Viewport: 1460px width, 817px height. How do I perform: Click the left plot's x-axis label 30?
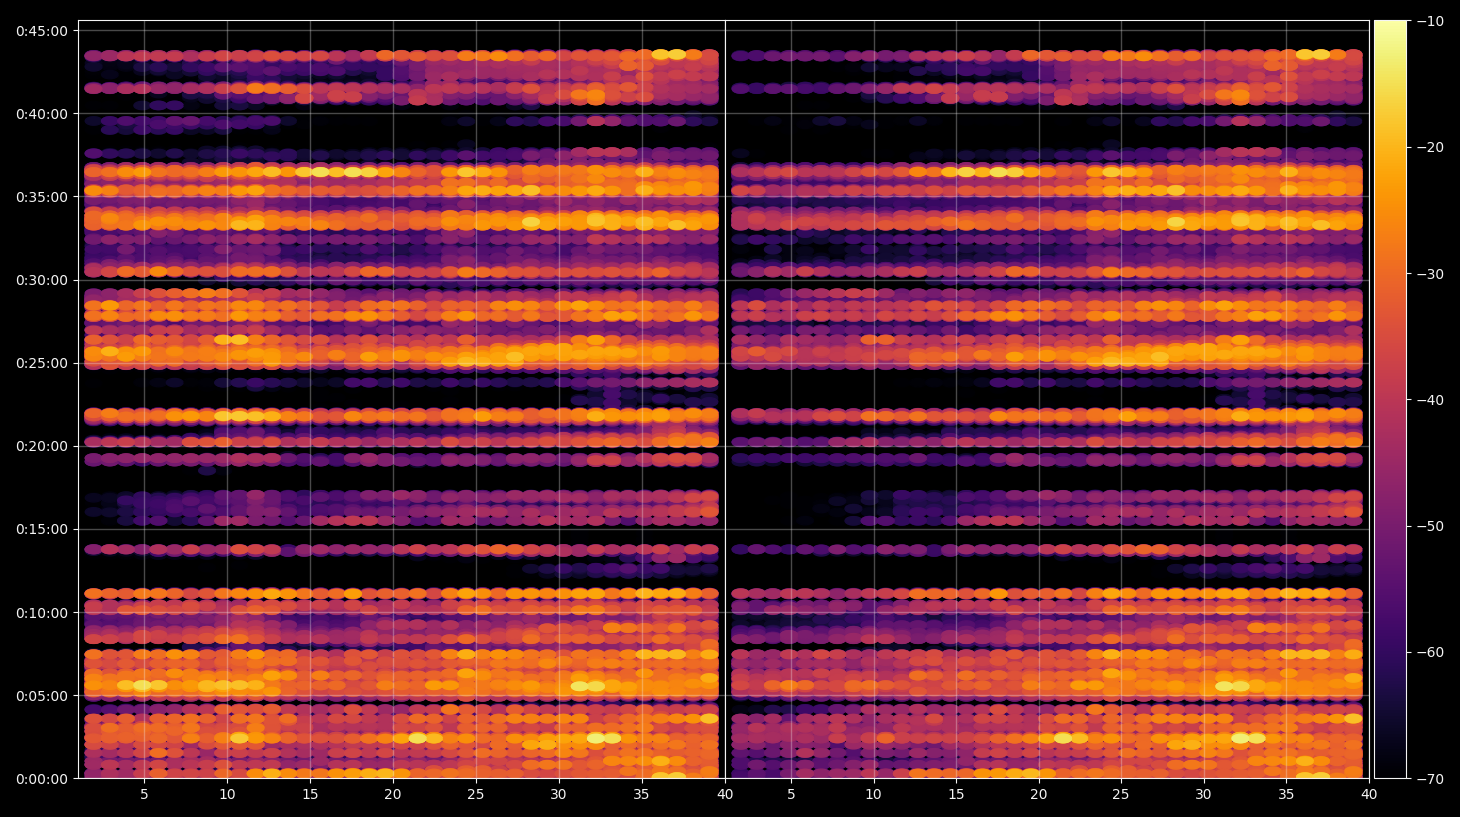(x=558, y=795)
